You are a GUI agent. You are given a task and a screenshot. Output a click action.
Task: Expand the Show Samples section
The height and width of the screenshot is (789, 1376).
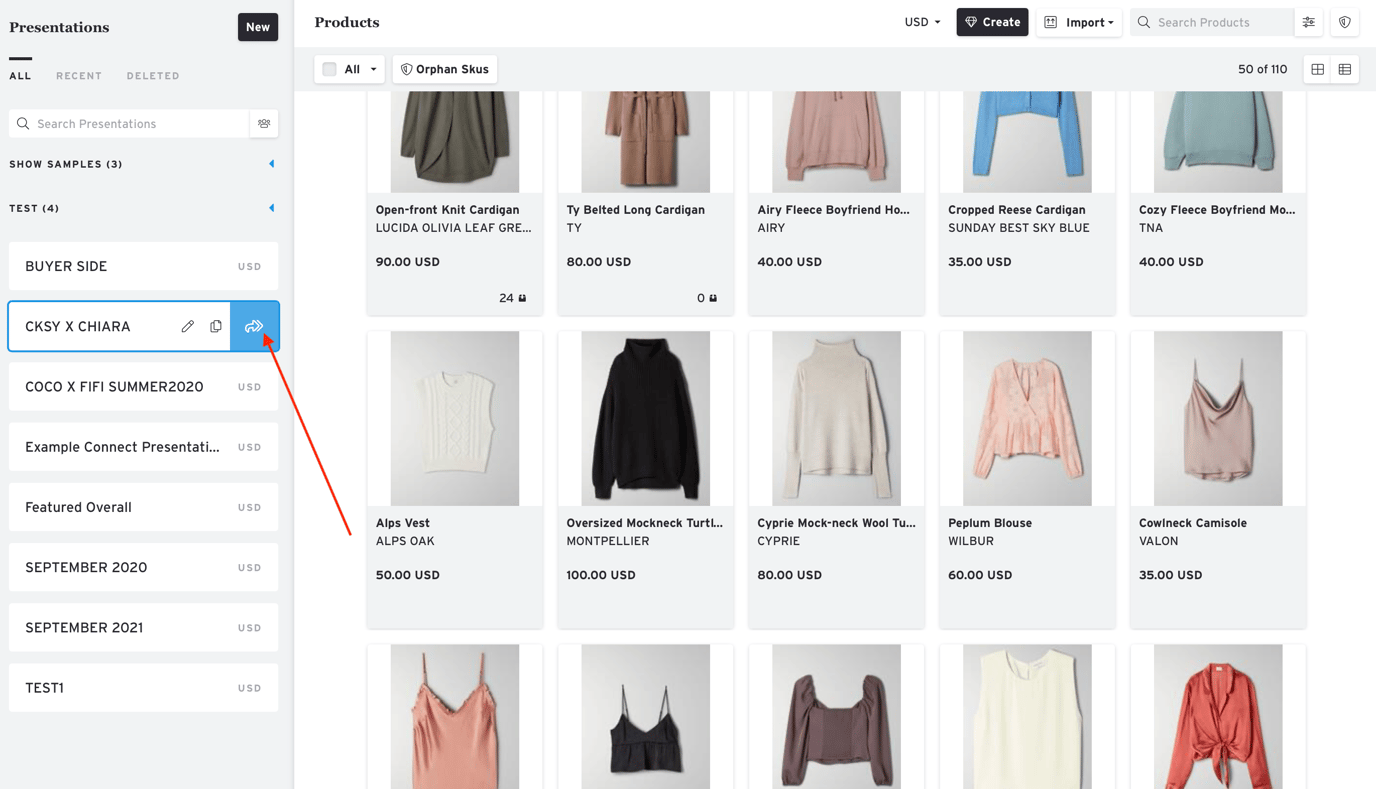(x=271, y=164)
